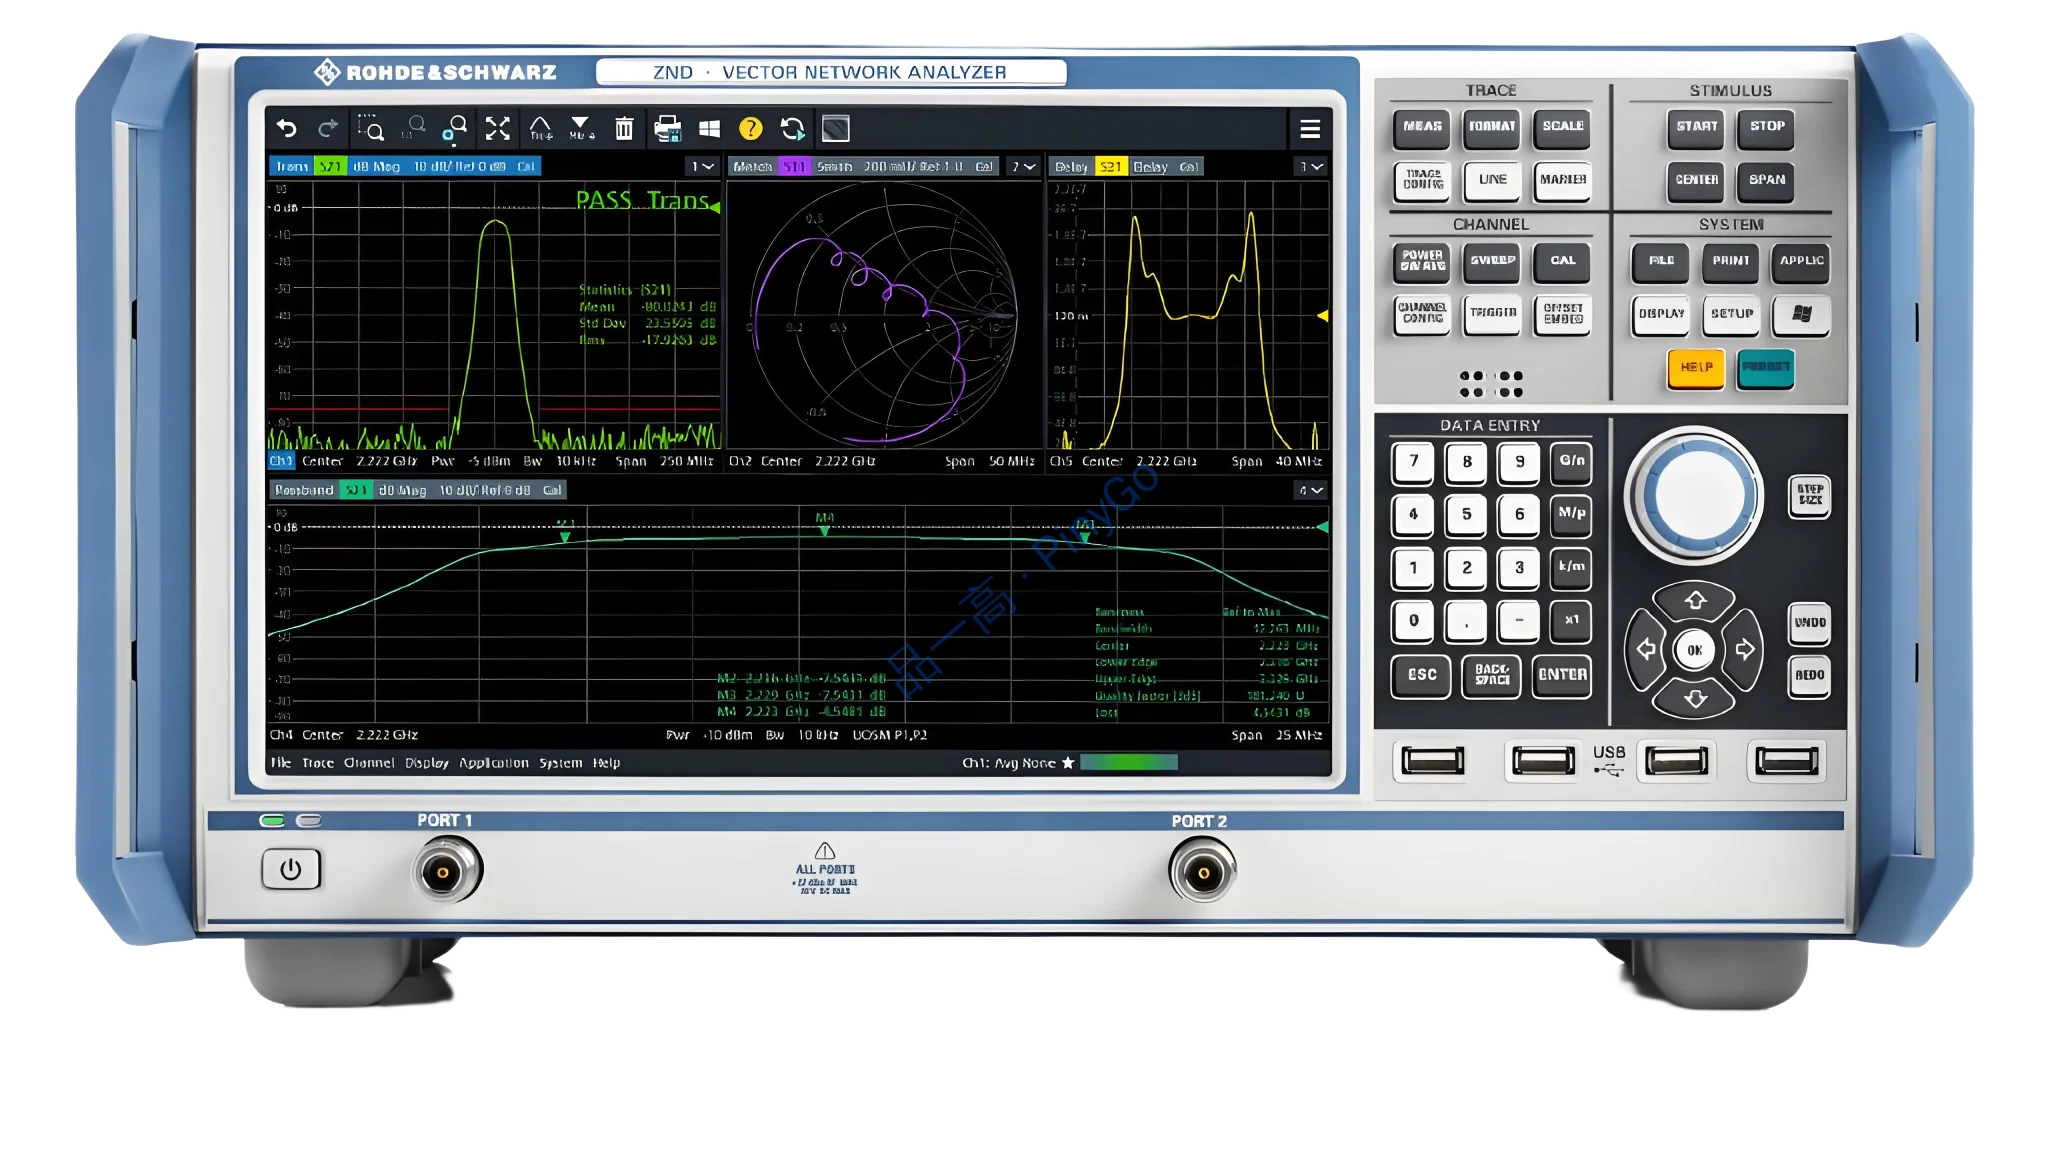Open the File menu on the screen
This screenshot has width=2048, height=1152.
coord(281,762)
